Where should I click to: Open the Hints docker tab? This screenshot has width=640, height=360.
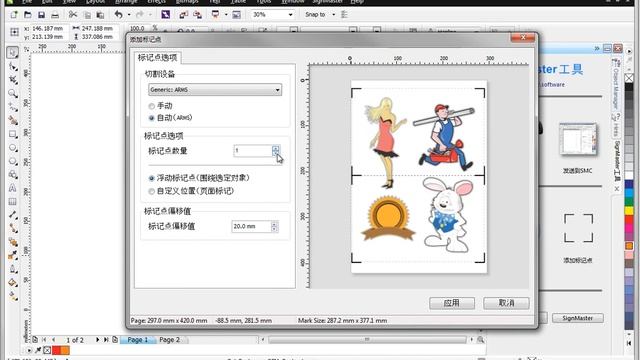point(616,126)
